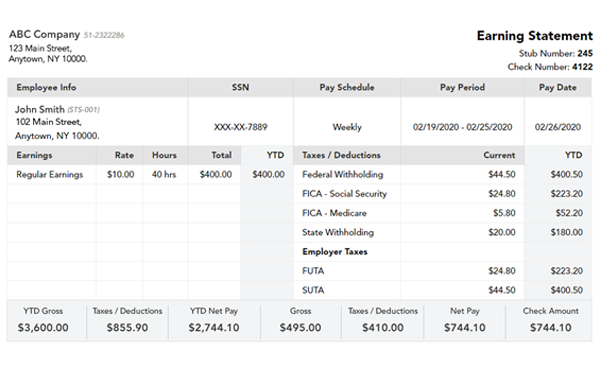Click the Check Amount summary label

551,311
